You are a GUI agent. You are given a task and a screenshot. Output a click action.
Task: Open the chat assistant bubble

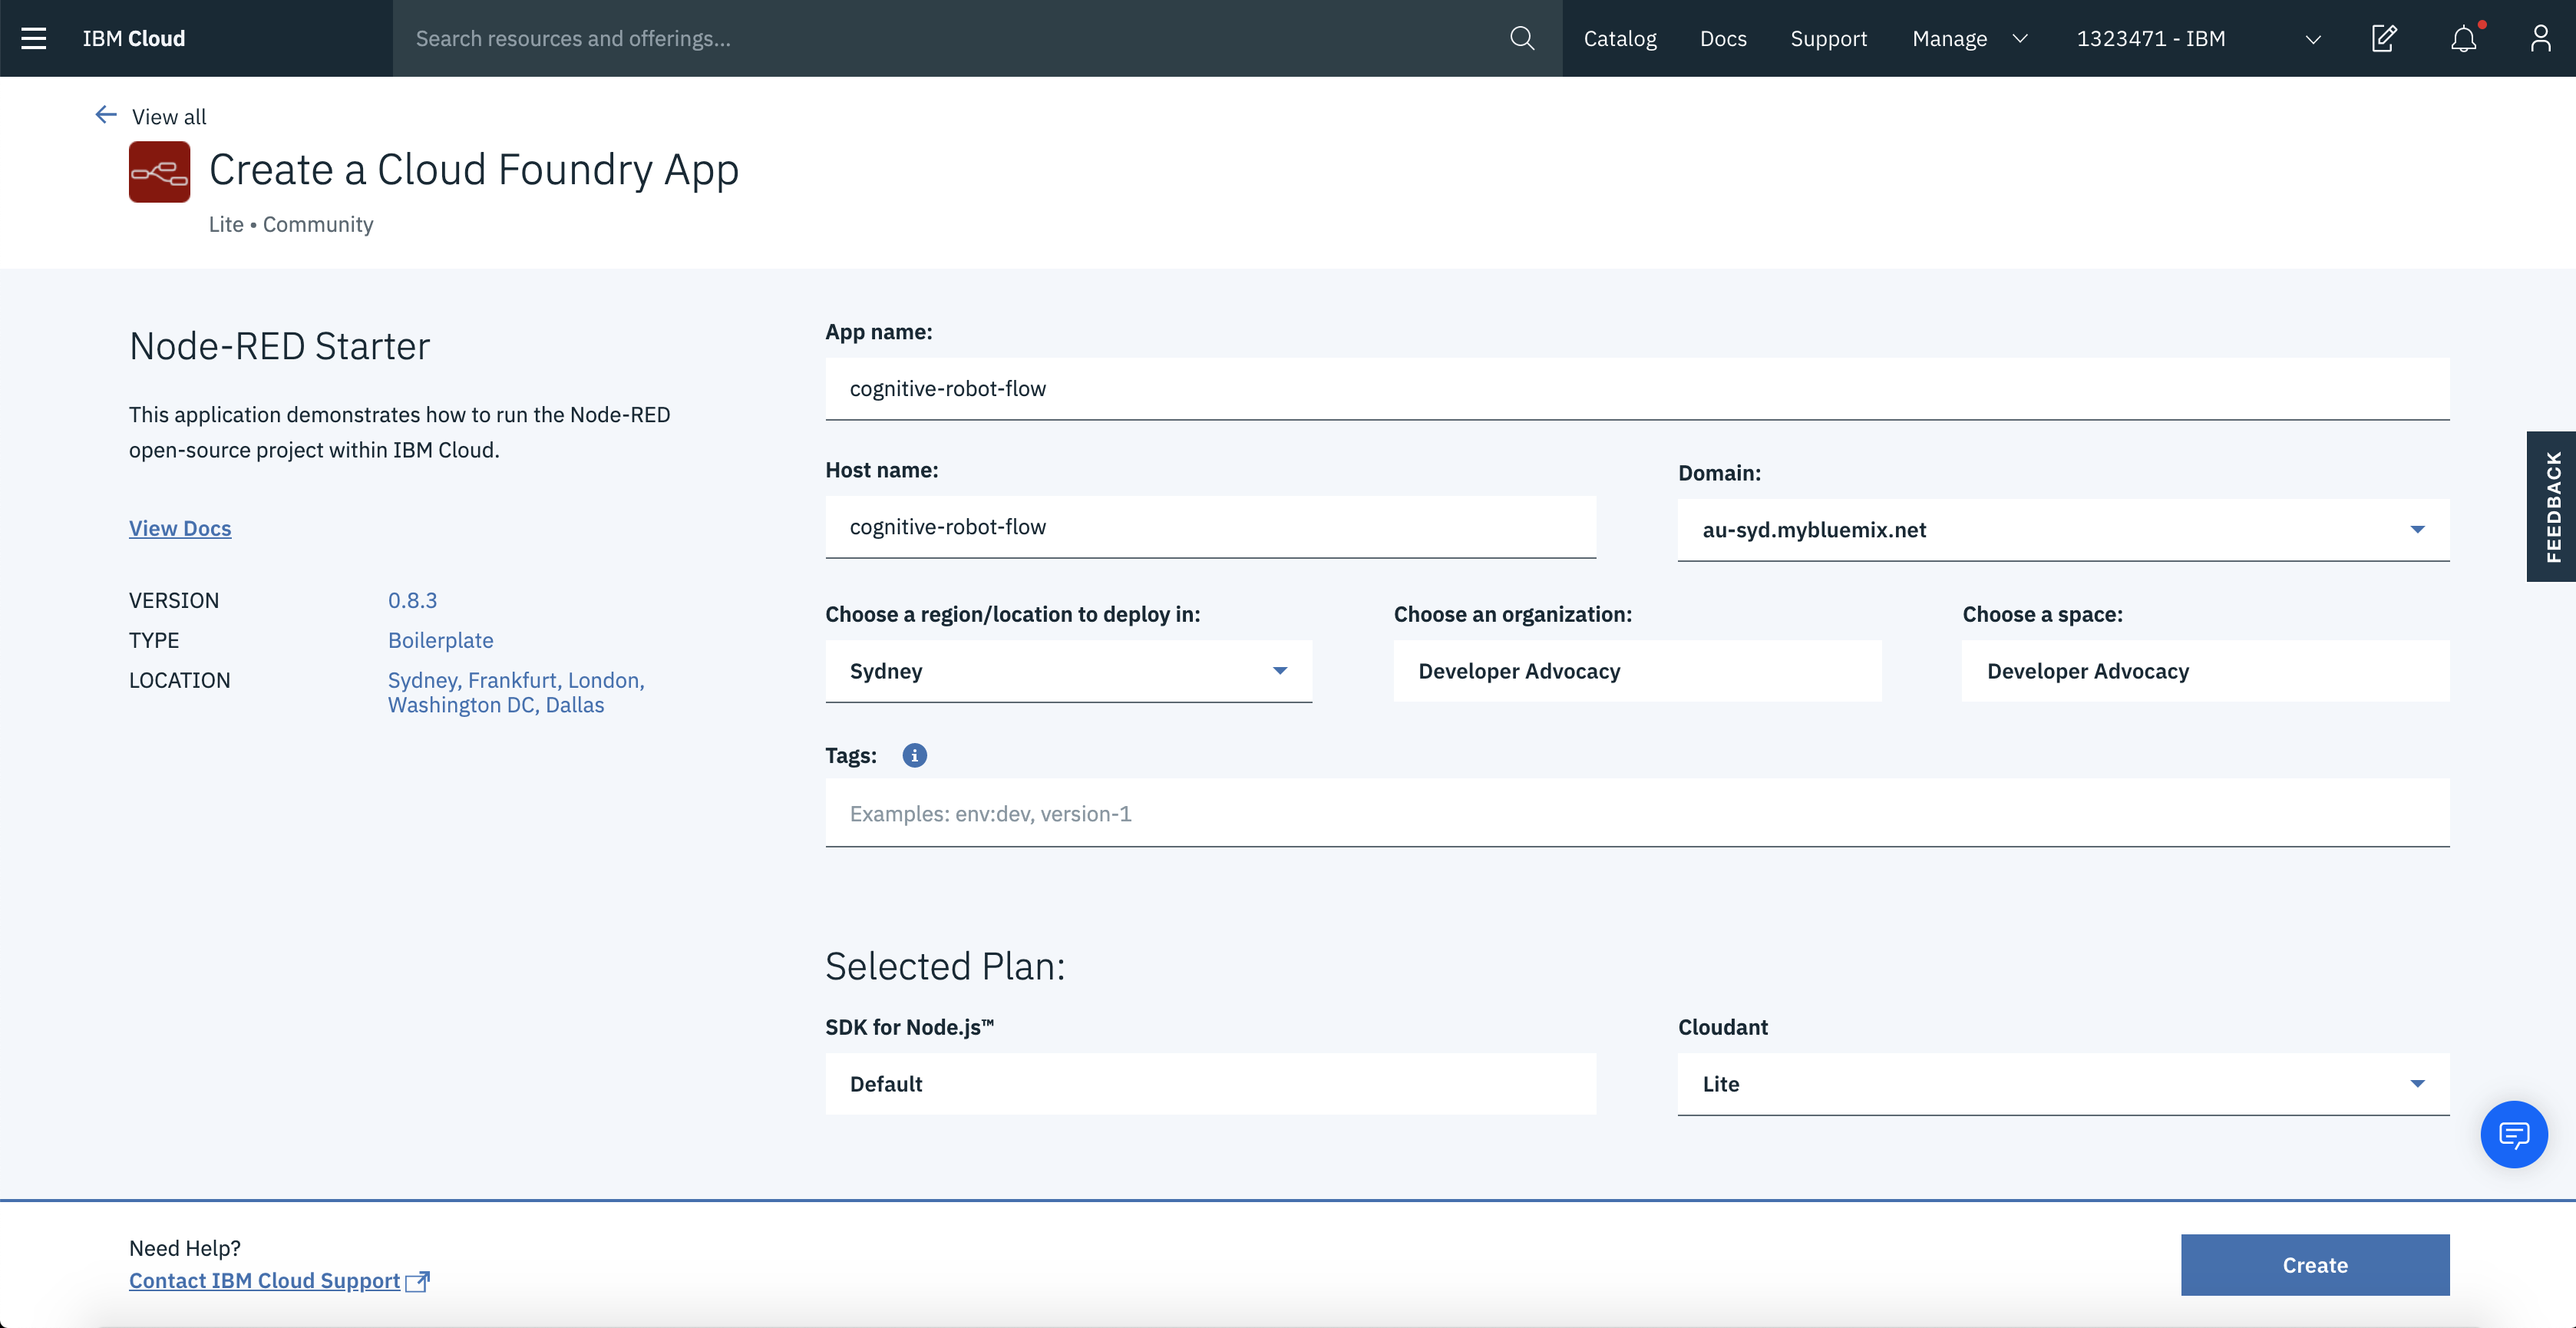click(2513, 1134)
